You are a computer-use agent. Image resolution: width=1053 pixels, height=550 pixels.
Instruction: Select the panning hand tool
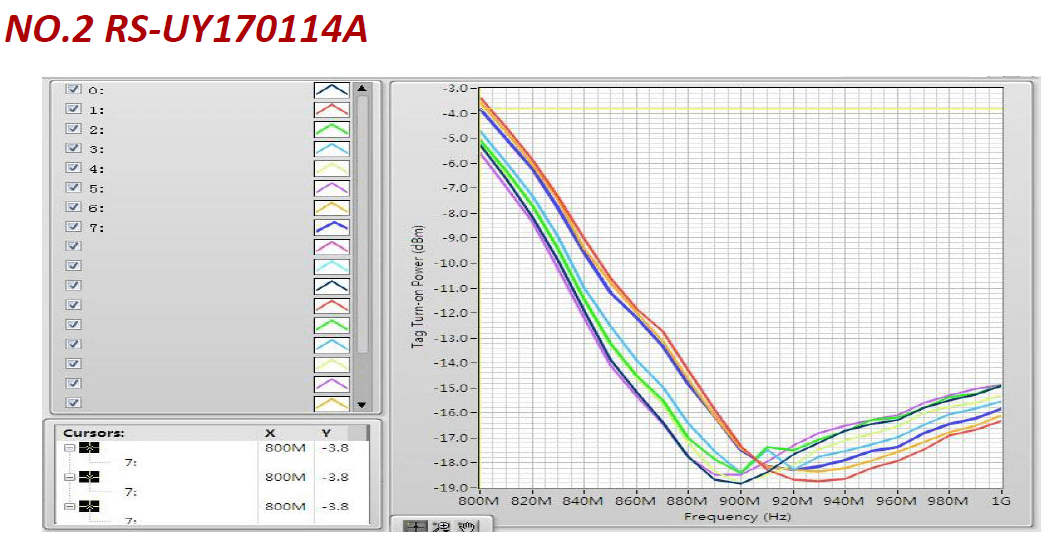coord(465,526)
